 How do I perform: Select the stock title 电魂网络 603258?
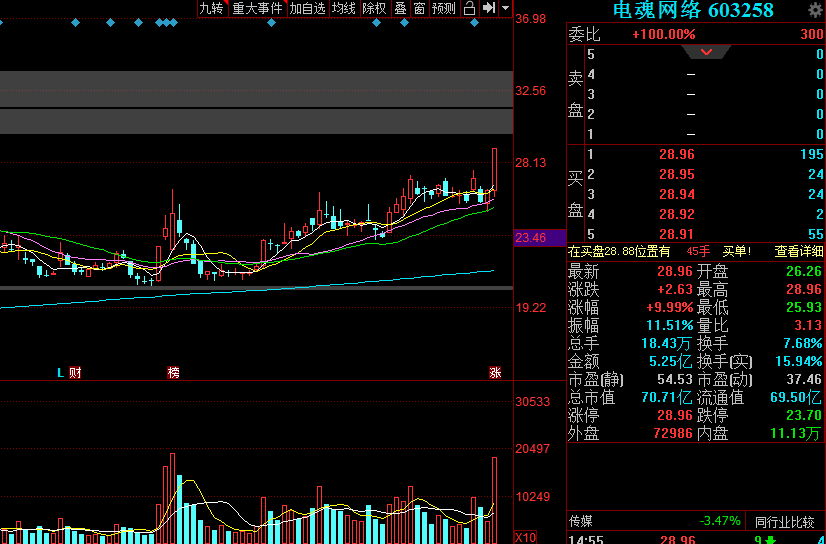(x=693, y=10)
